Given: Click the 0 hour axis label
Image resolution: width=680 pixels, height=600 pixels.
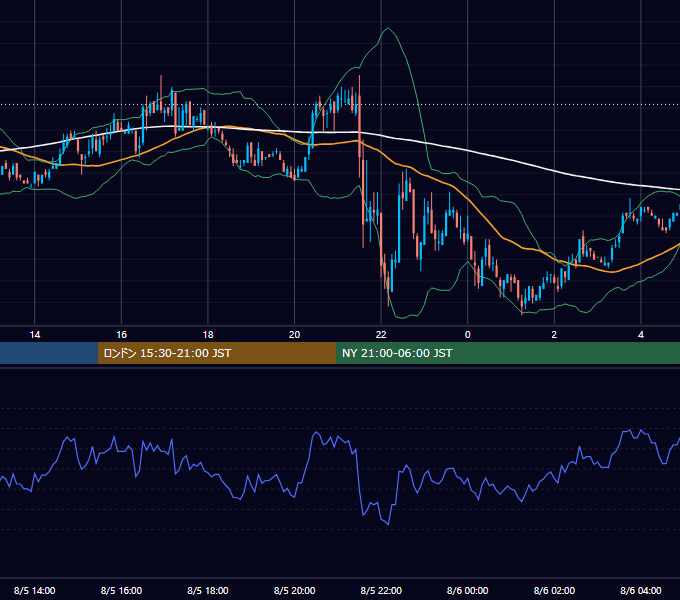Looking at the screenshot, I should (468, 335).
